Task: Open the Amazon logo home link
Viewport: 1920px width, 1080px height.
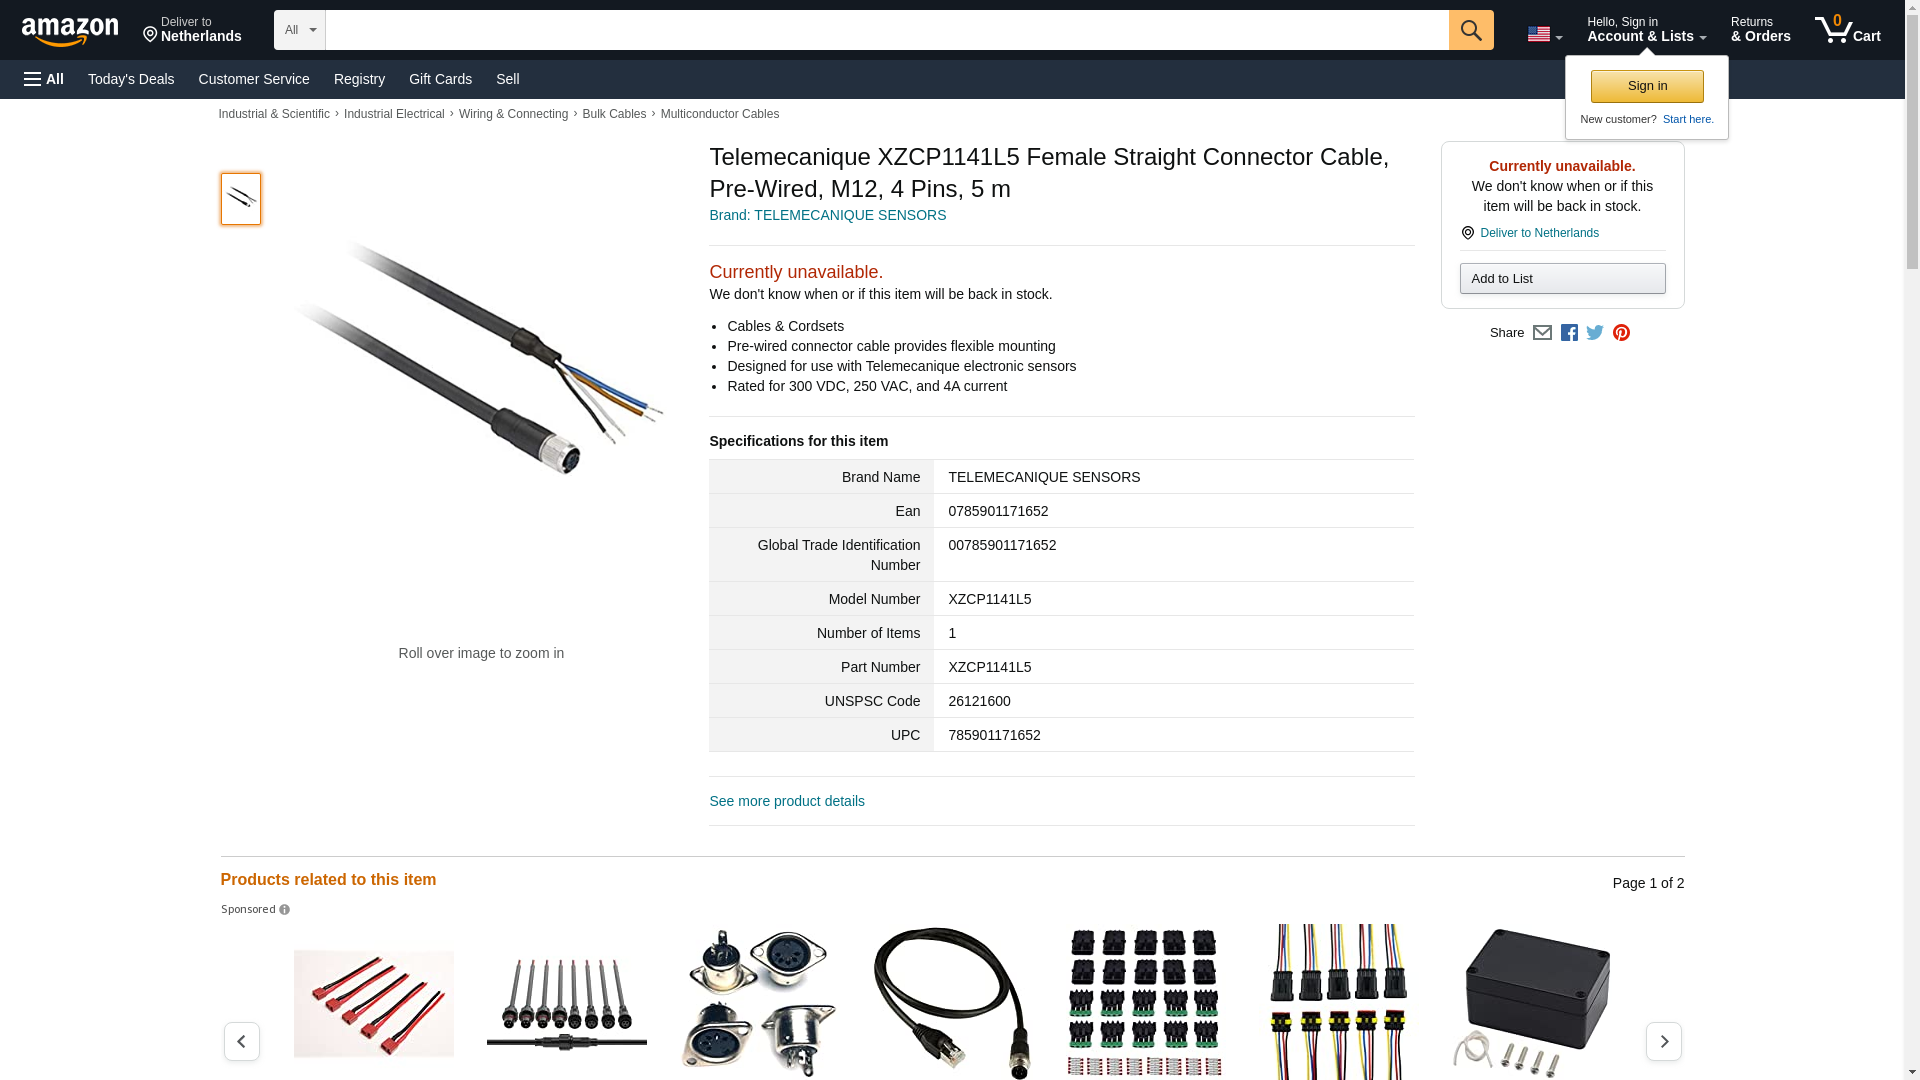Action: click(x=70, y=31)
